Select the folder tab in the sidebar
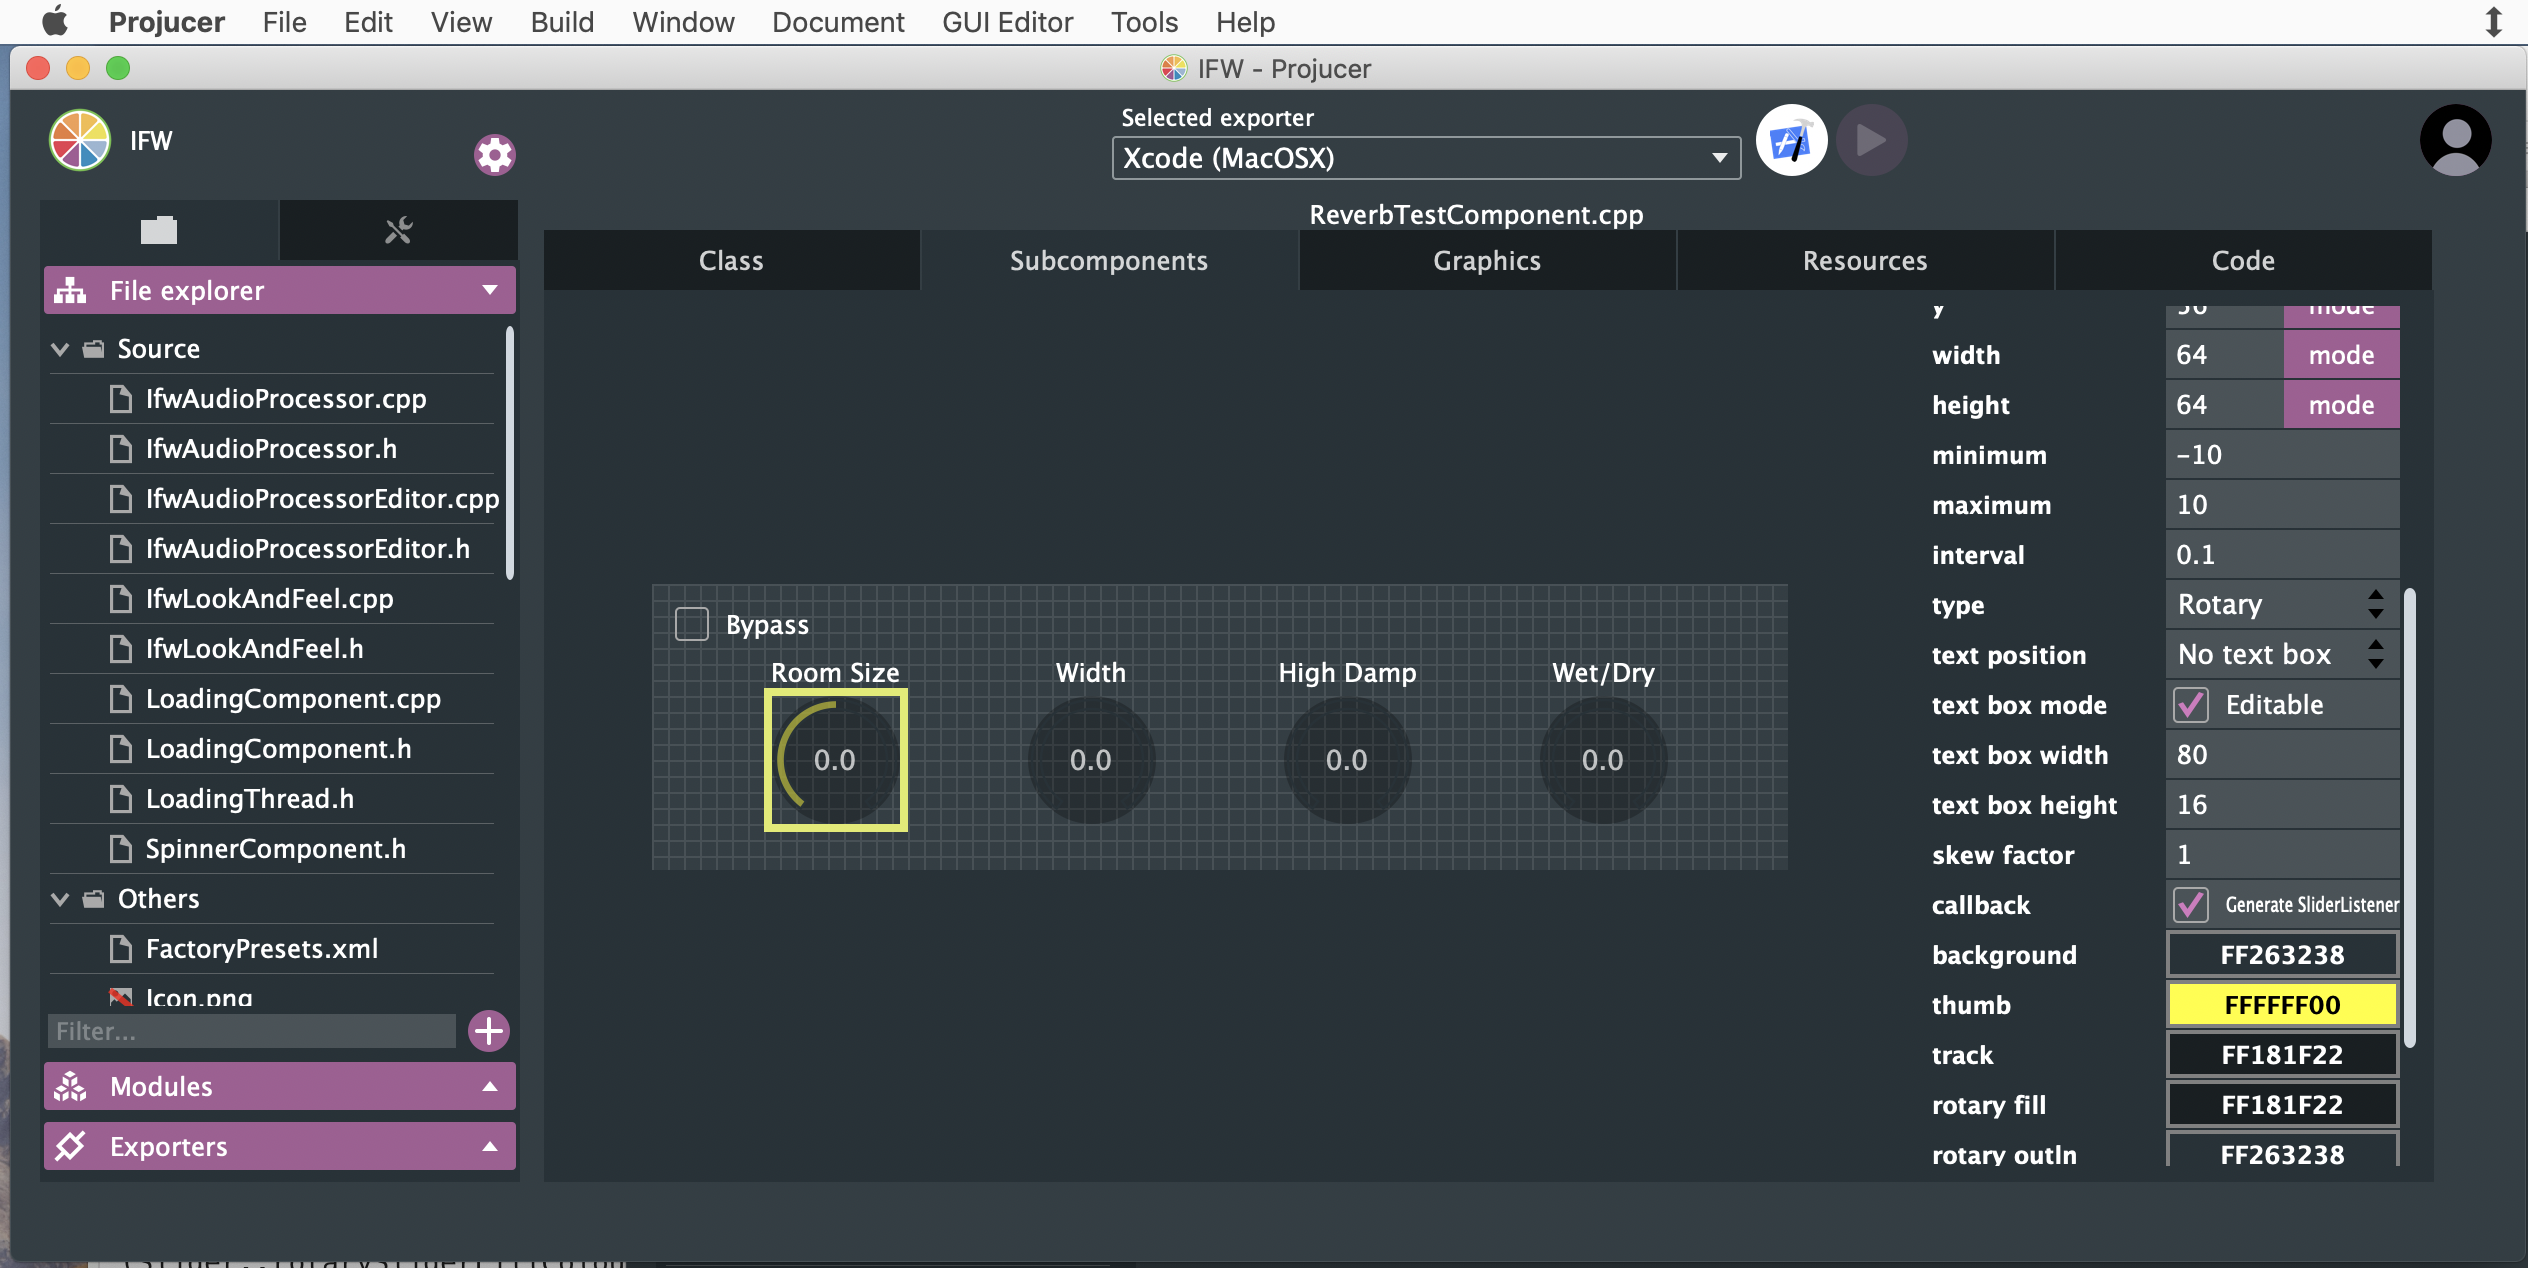Screen dimensions: 2528x1268 click(158, 230)
